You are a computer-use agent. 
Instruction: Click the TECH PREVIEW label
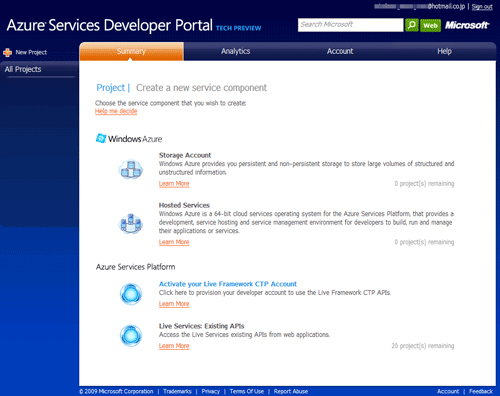239,28
